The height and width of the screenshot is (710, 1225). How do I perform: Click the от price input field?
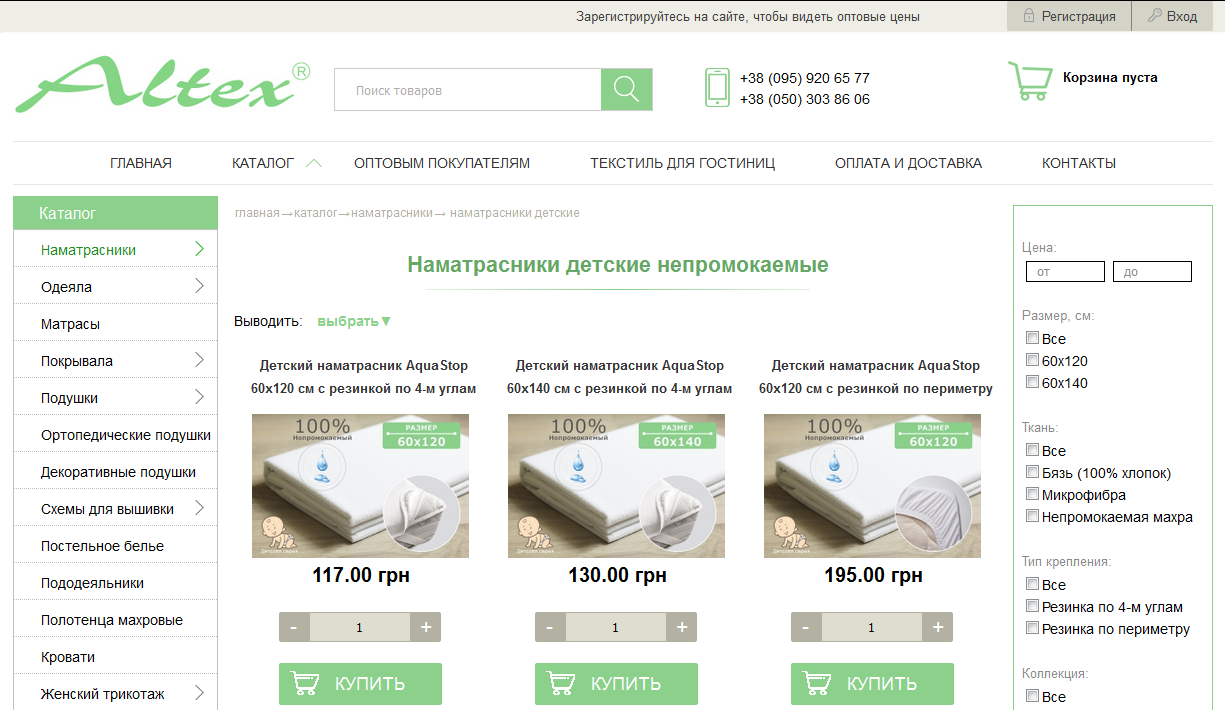pos(1065,271)
